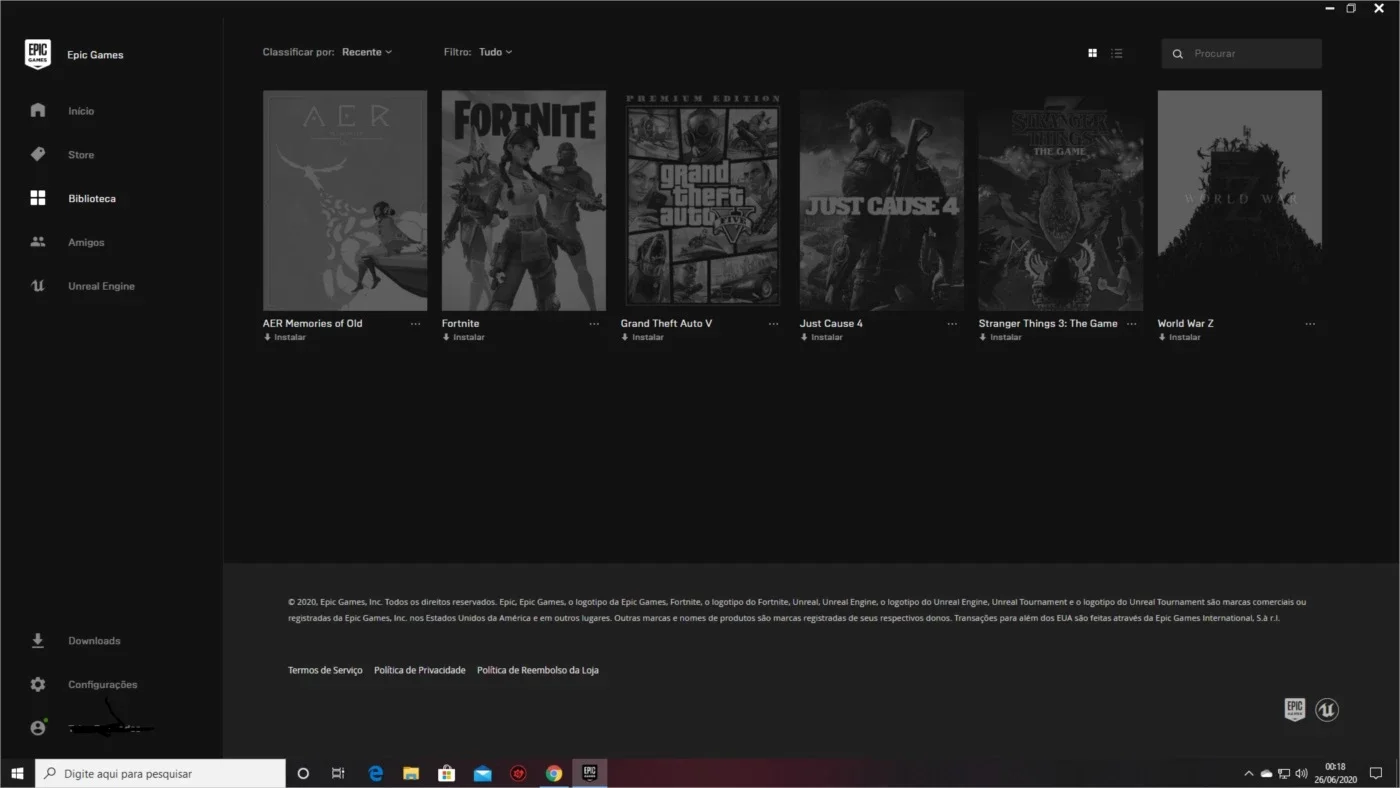Image resolution: width=1400 pixels, height=788 pixels.
Task: Open options menu for Grand Theft Auto V
Action: pos(773,324)
